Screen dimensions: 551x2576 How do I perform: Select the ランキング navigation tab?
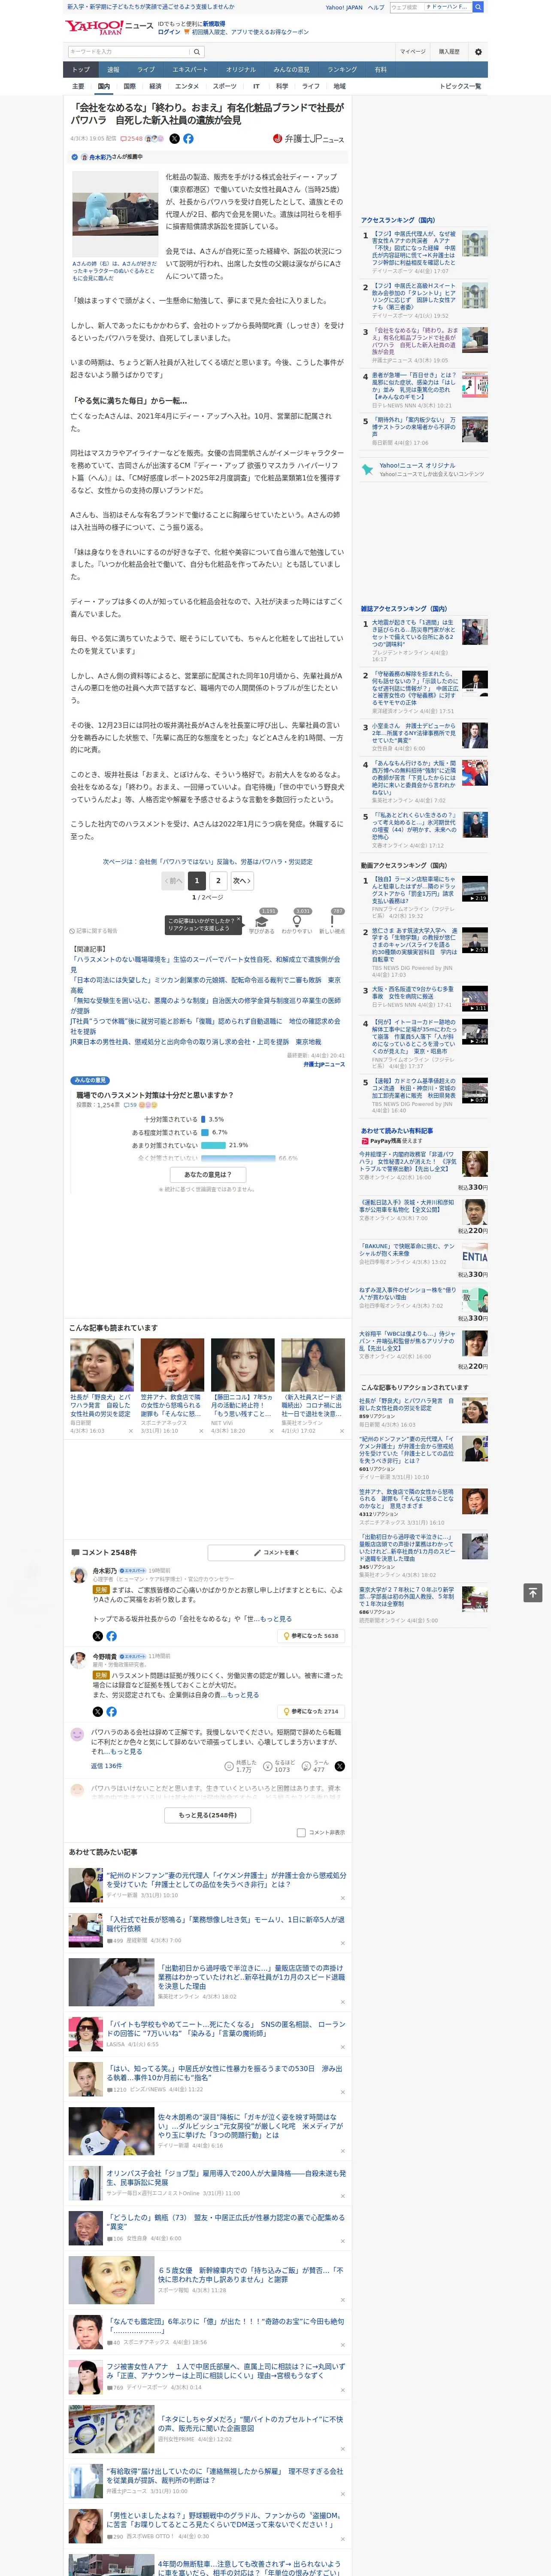(342, 70)
